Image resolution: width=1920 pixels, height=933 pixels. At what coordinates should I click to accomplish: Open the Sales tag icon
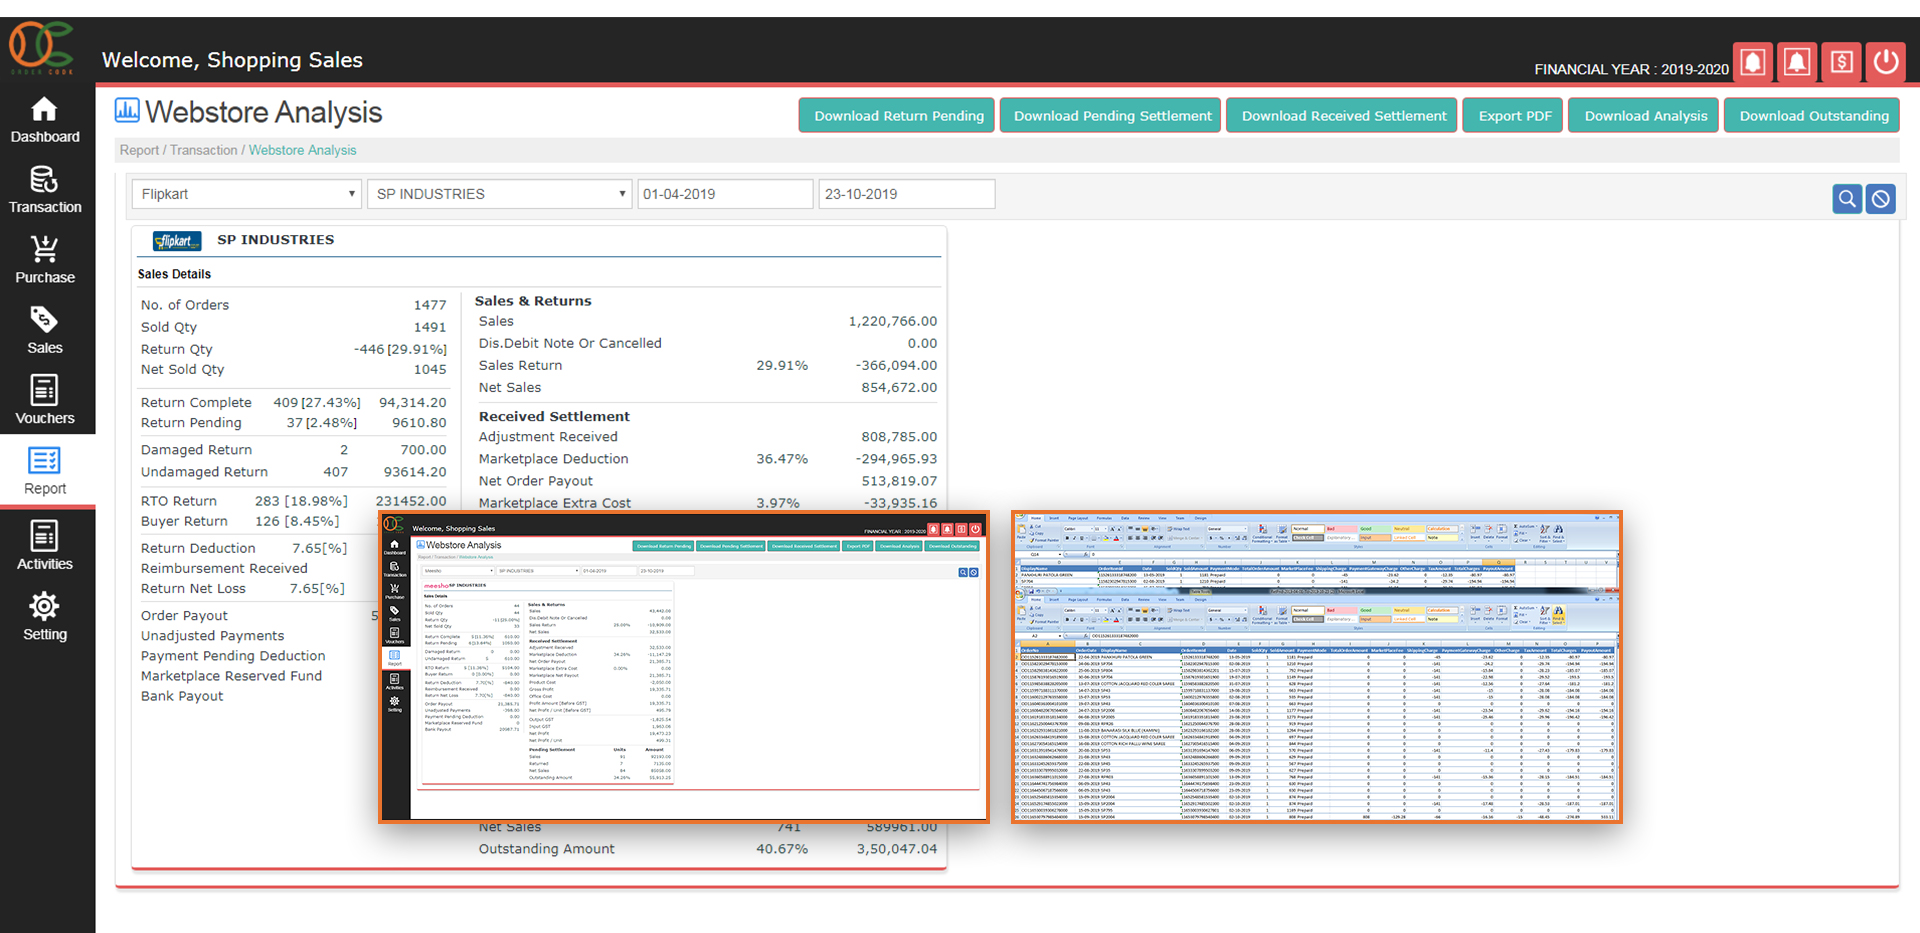click(45, 321)
